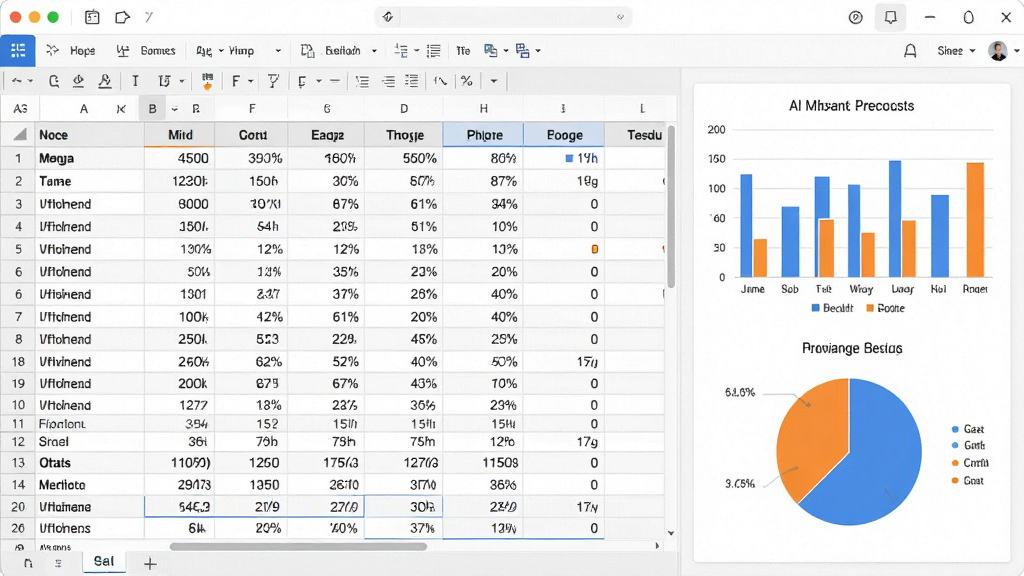The height and width of the screenshot is (576, 1024).
Task: Open the calendar icon in title bar
Action: click(92, 17)
